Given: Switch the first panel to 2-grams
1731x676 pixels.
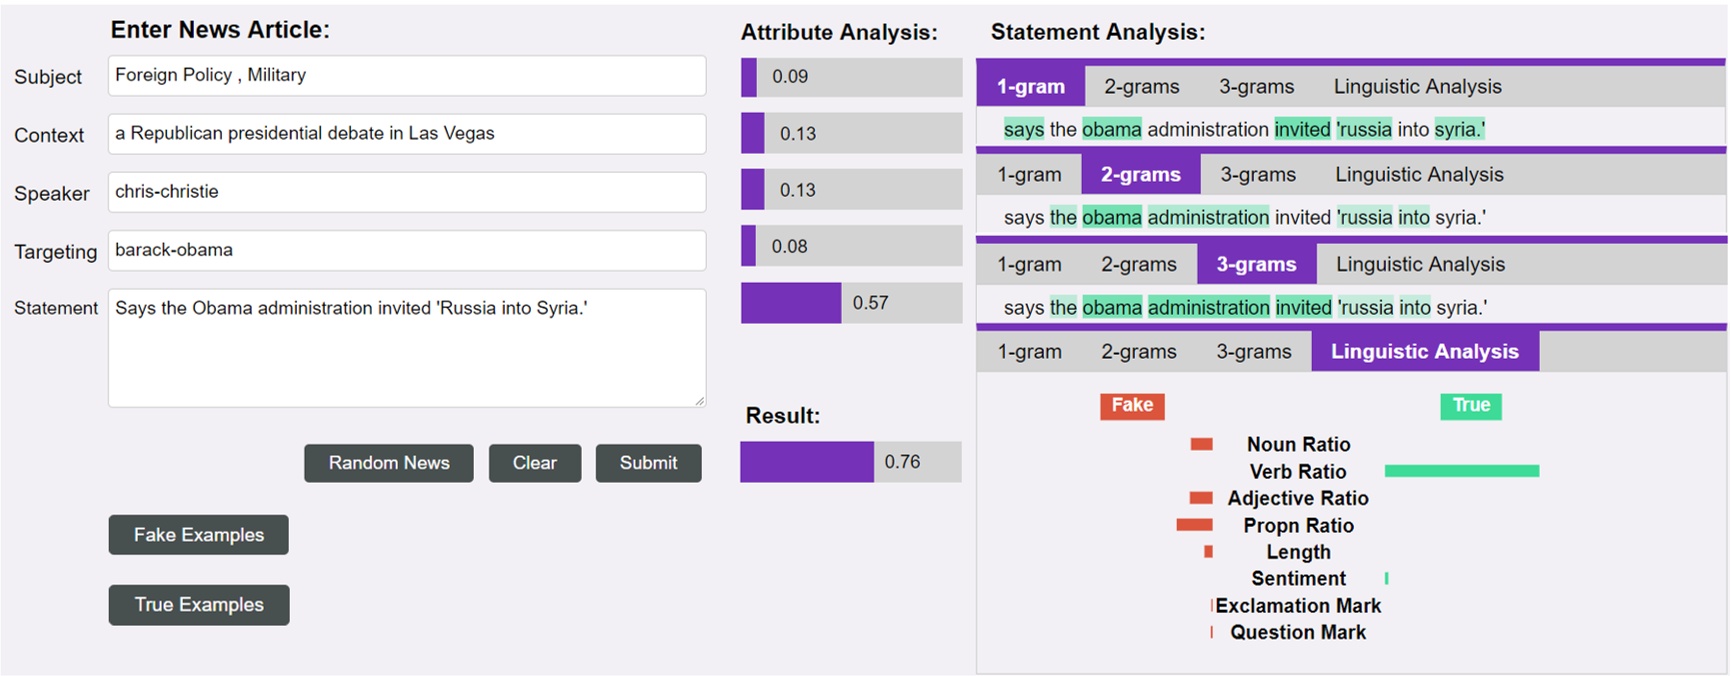Looking at the screenshot, I should click(x=1142, y=86).
